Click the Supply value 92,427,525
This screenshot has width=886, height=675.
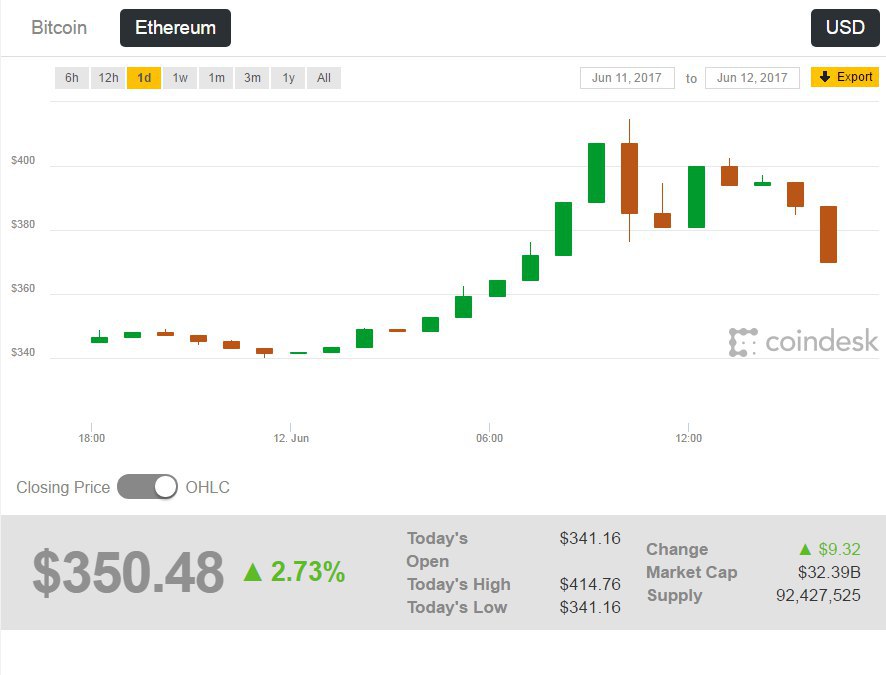click(x=818, y=595)
